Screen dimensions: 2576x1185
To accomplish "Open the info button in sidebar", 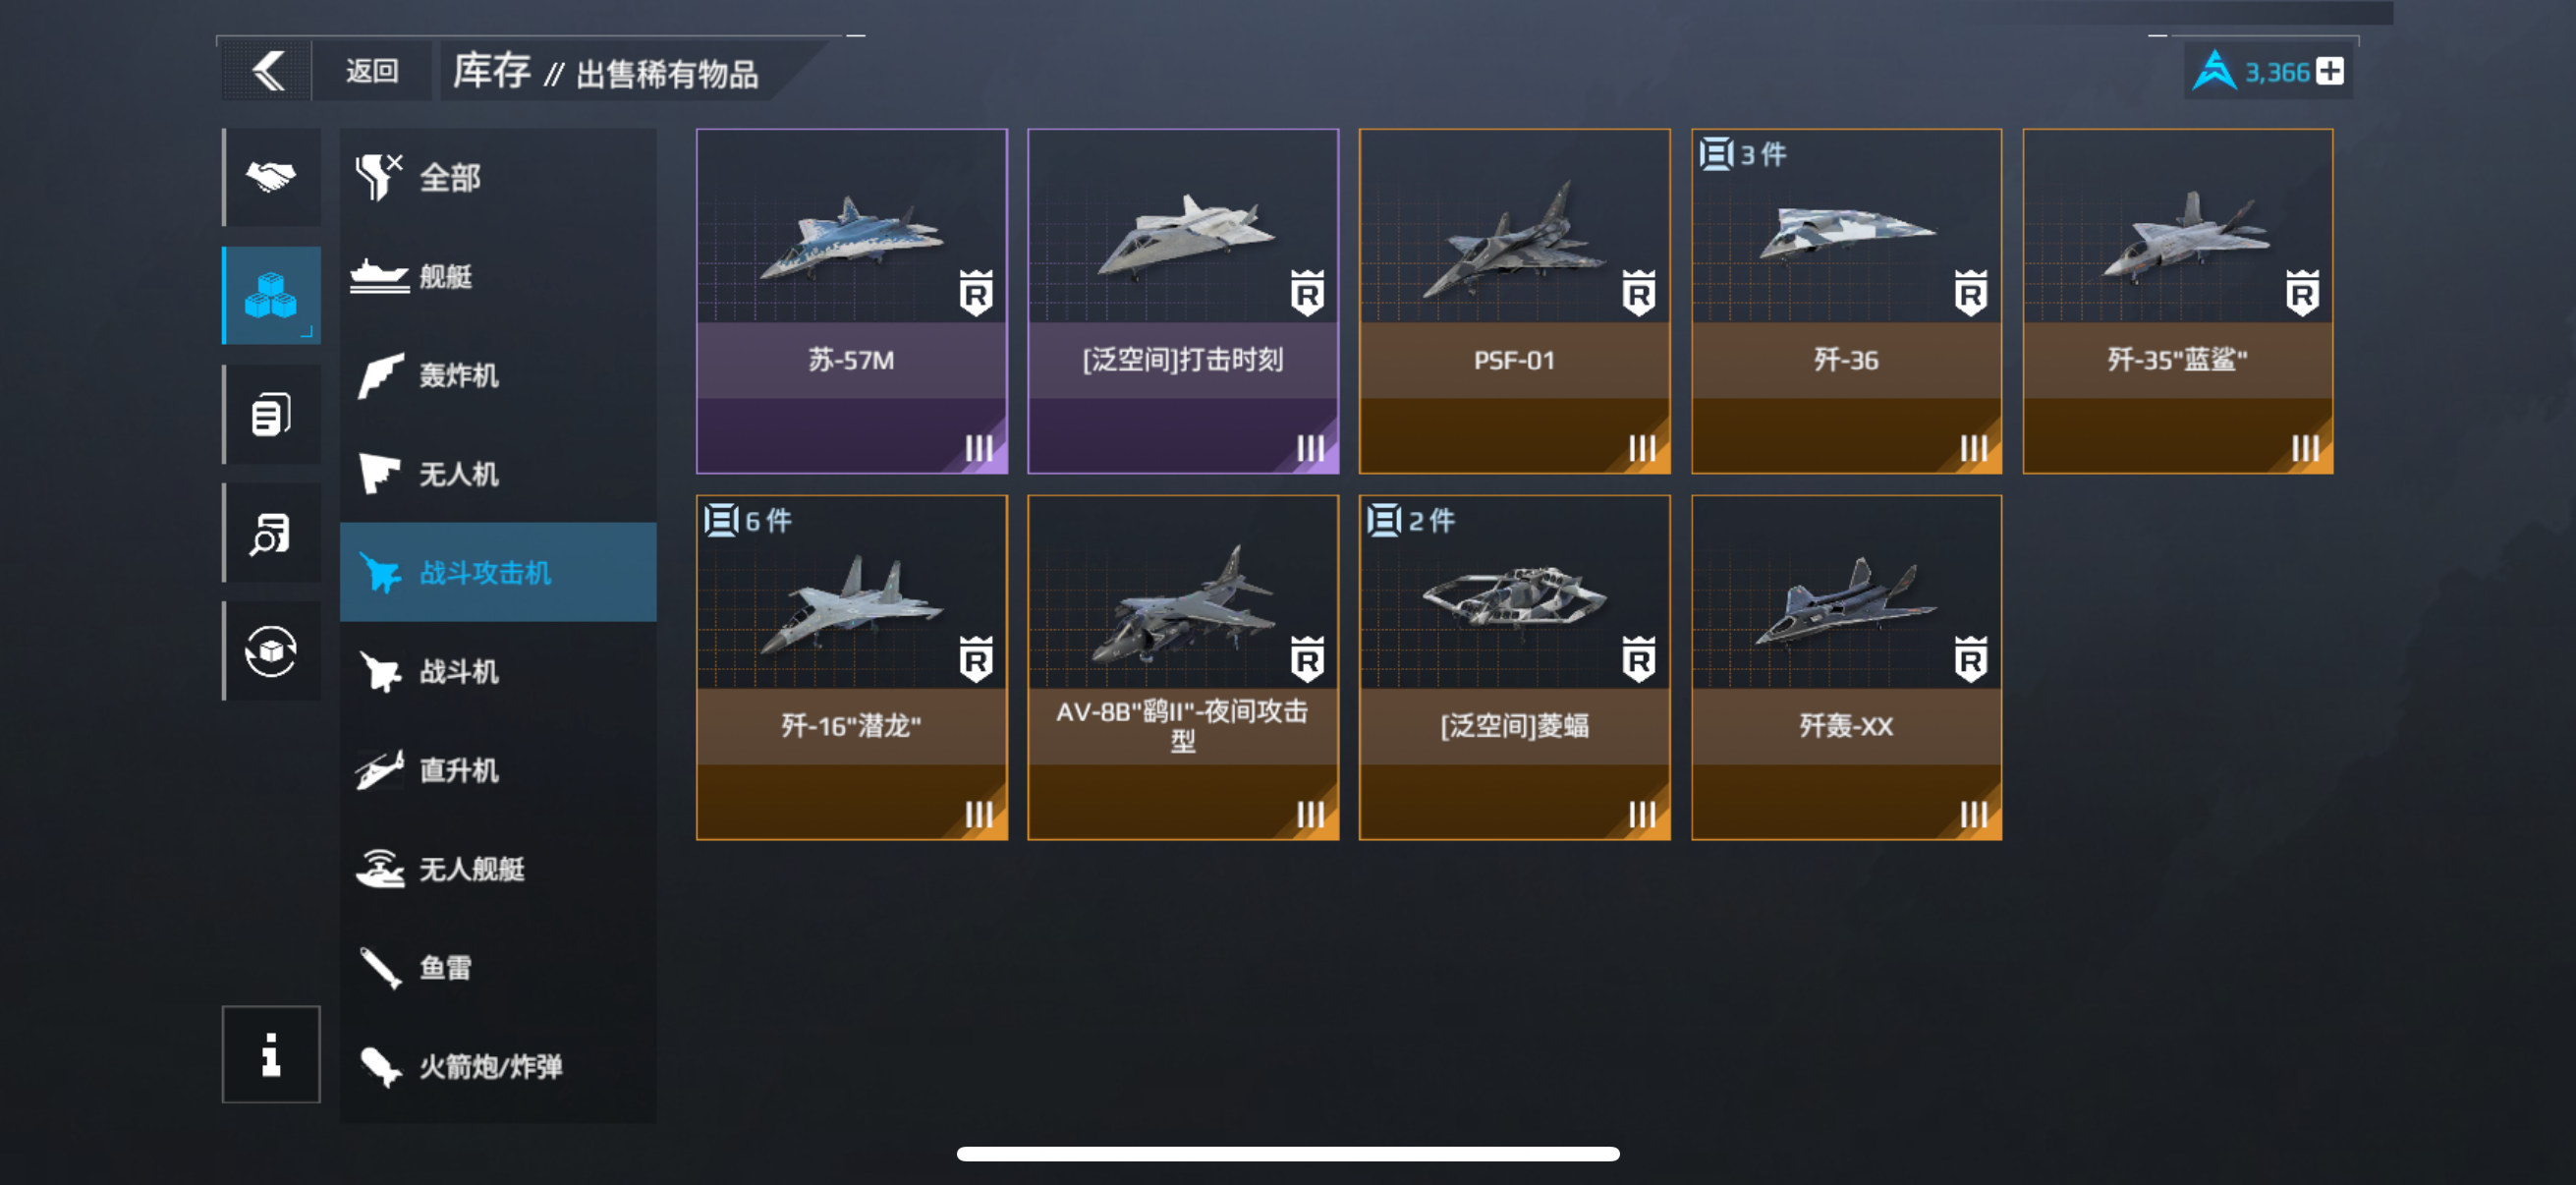I will pos(271,1054).
